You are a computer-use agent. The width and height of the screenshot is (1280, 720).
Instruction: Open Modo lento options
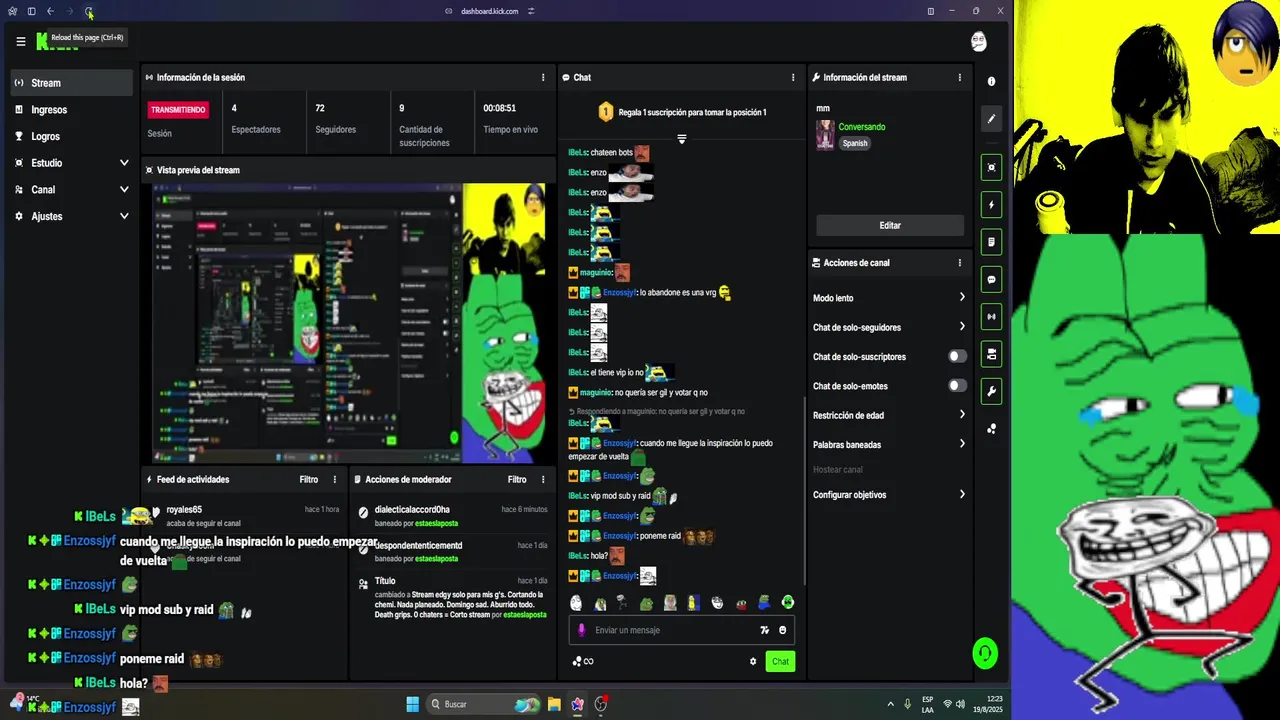pyautogui.click(x=889, y=298)
